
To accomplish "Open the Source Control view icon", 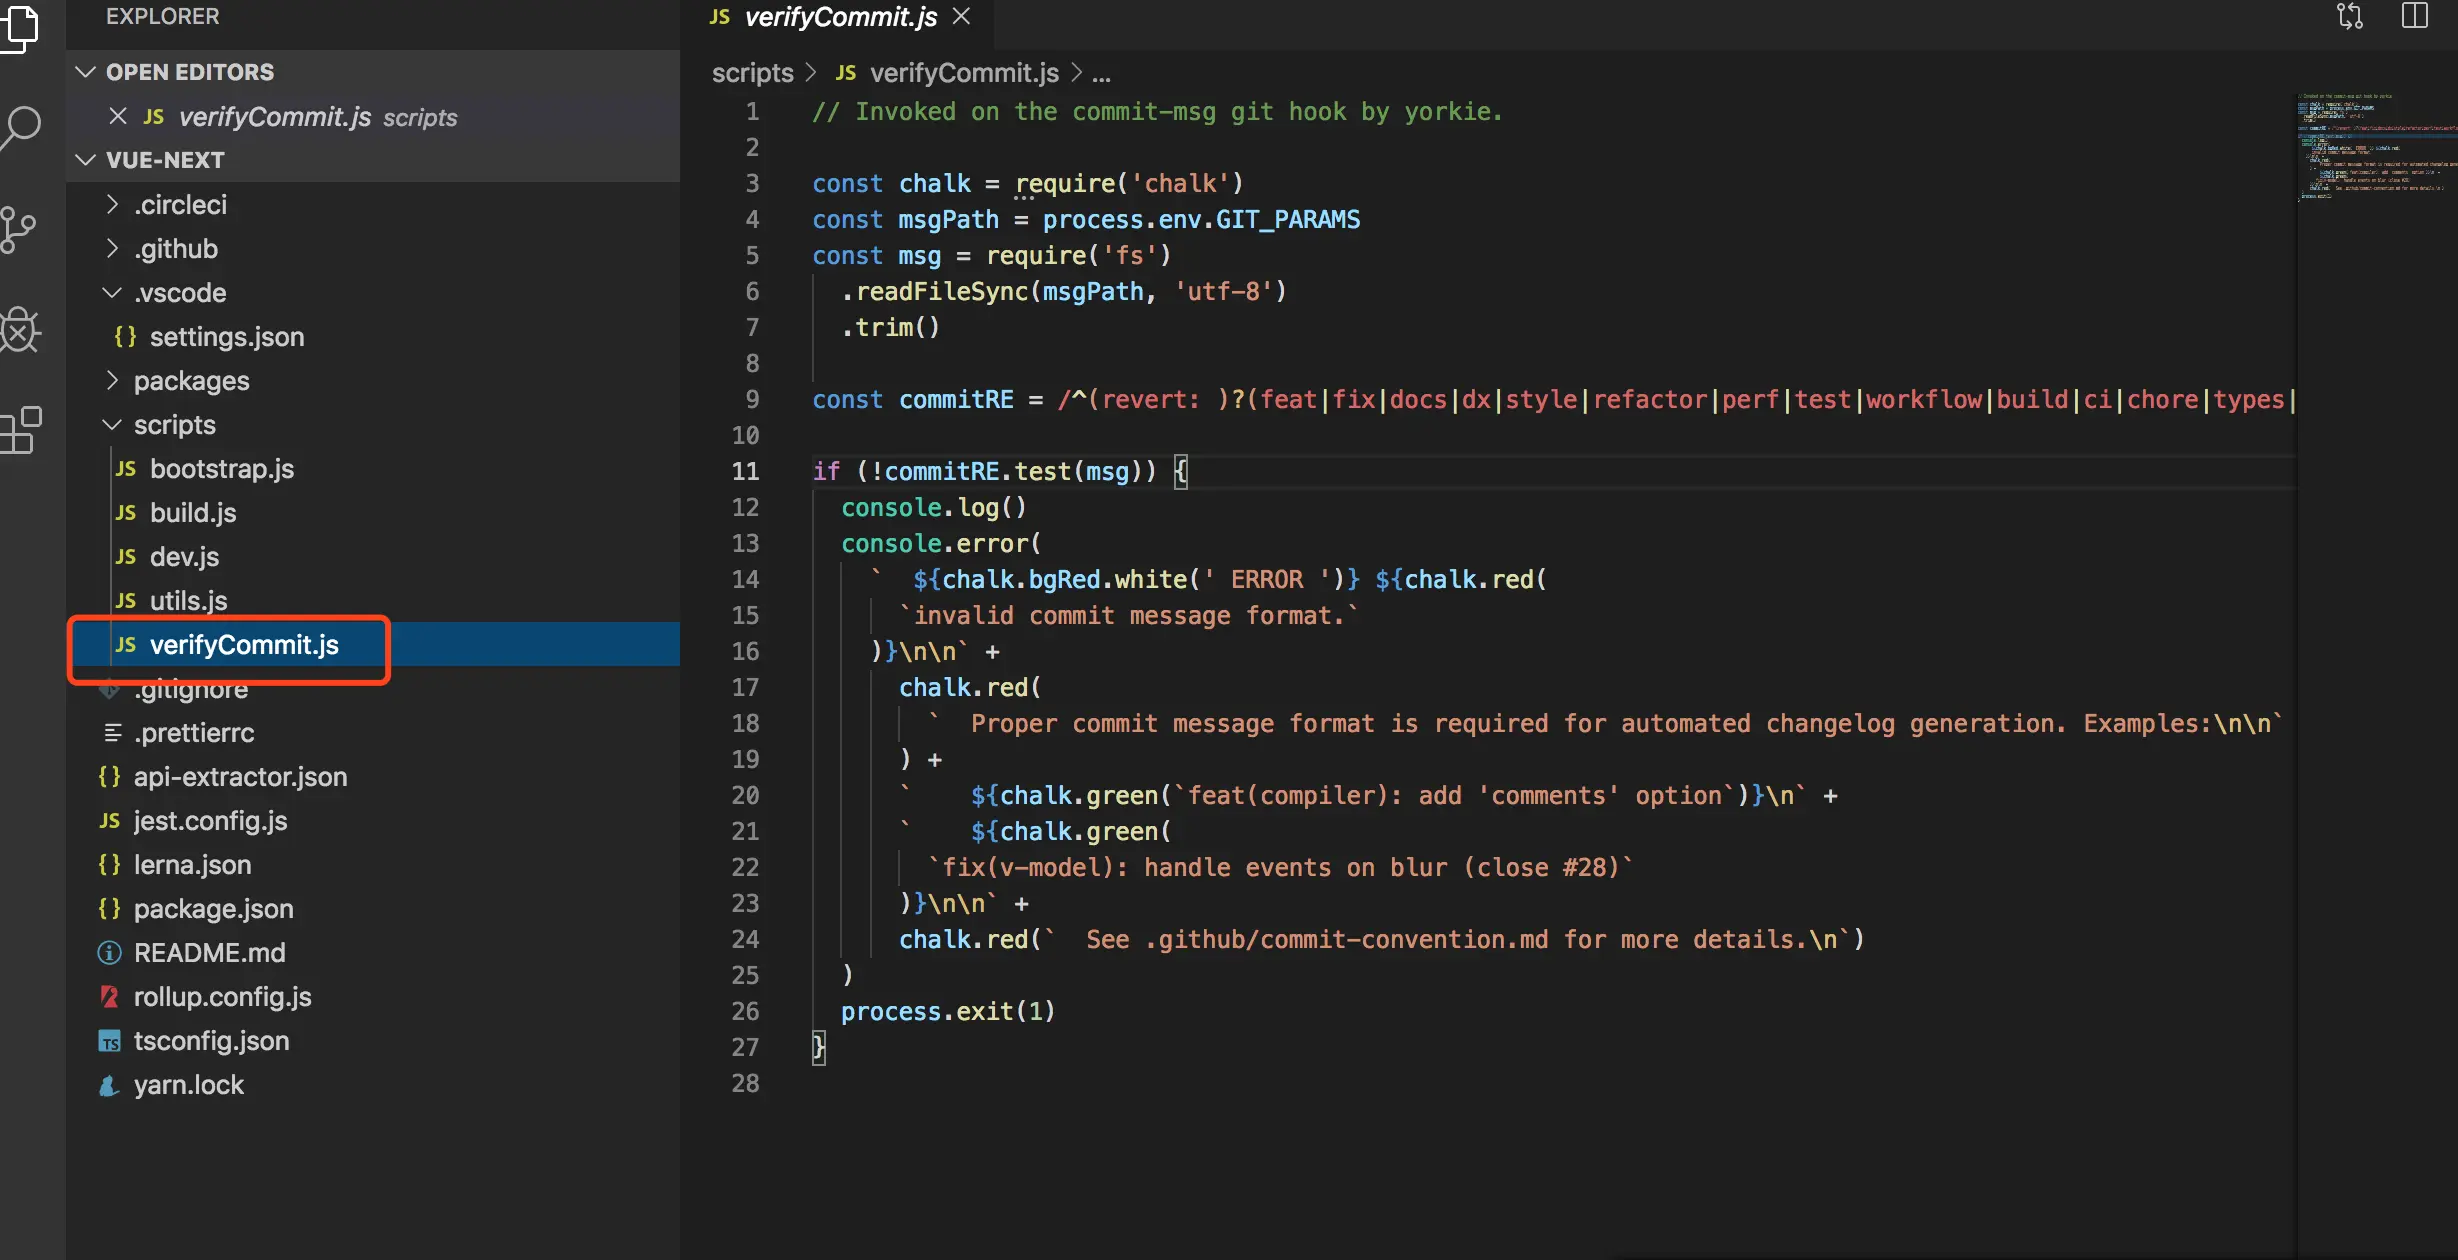I will tap(20, 230).
